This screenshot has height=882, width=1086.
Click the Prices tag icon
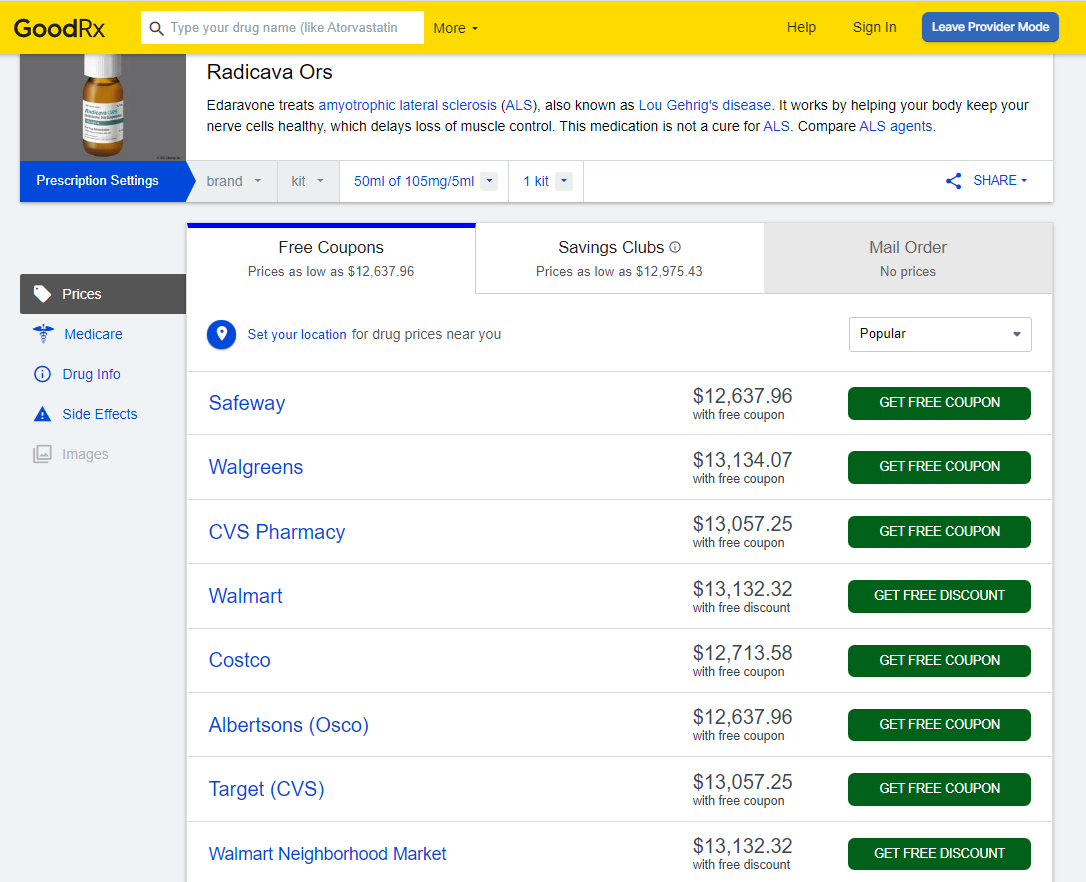[x=42, y=294]
